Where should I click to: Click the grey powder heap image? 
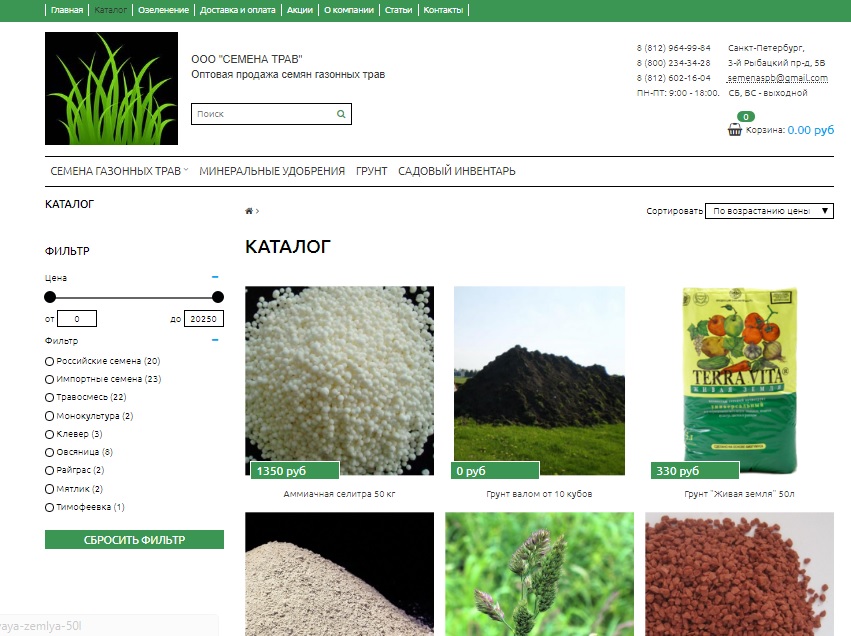(x=339, y=574)
